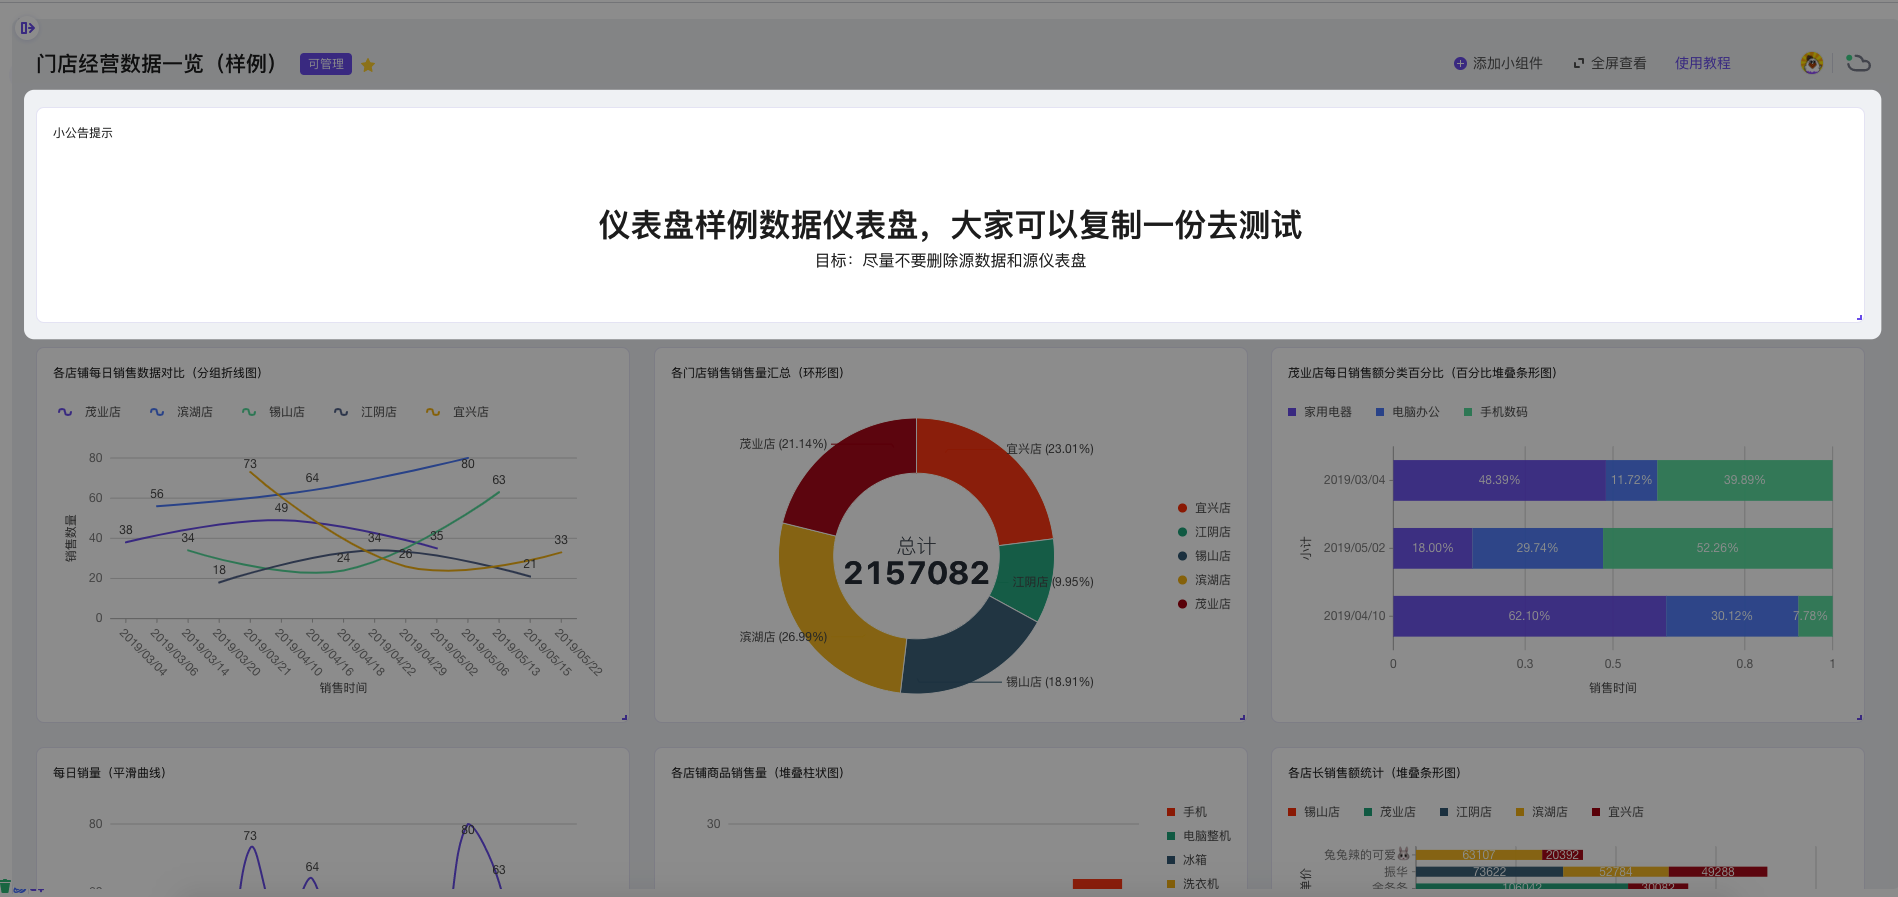Click the resize handle of 小公告提示 panel
The image size is (1898, 897).
[1859, 317]
